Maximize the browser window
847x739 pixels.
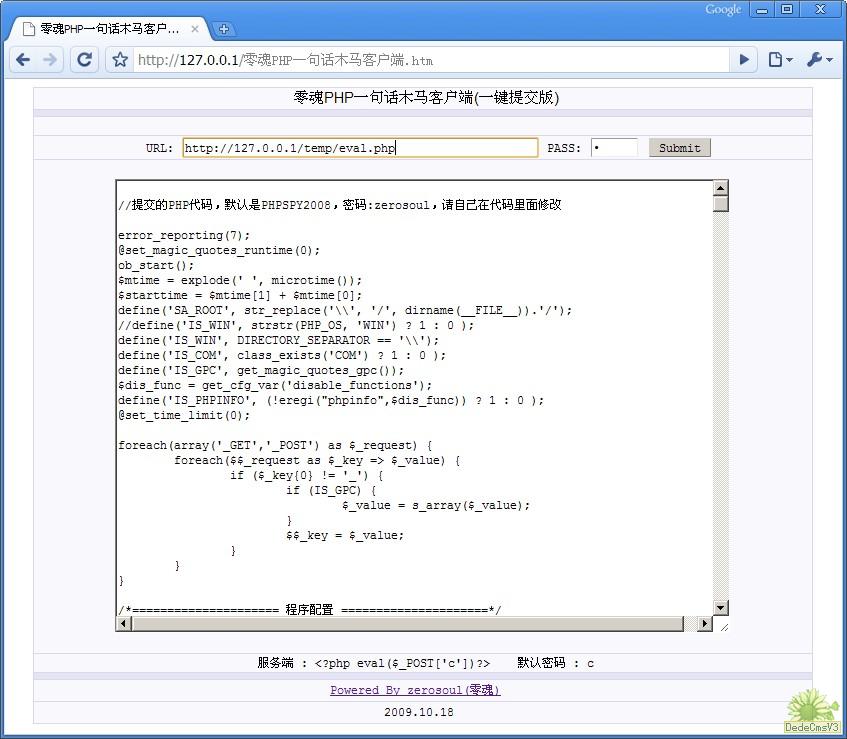point(787,10)
